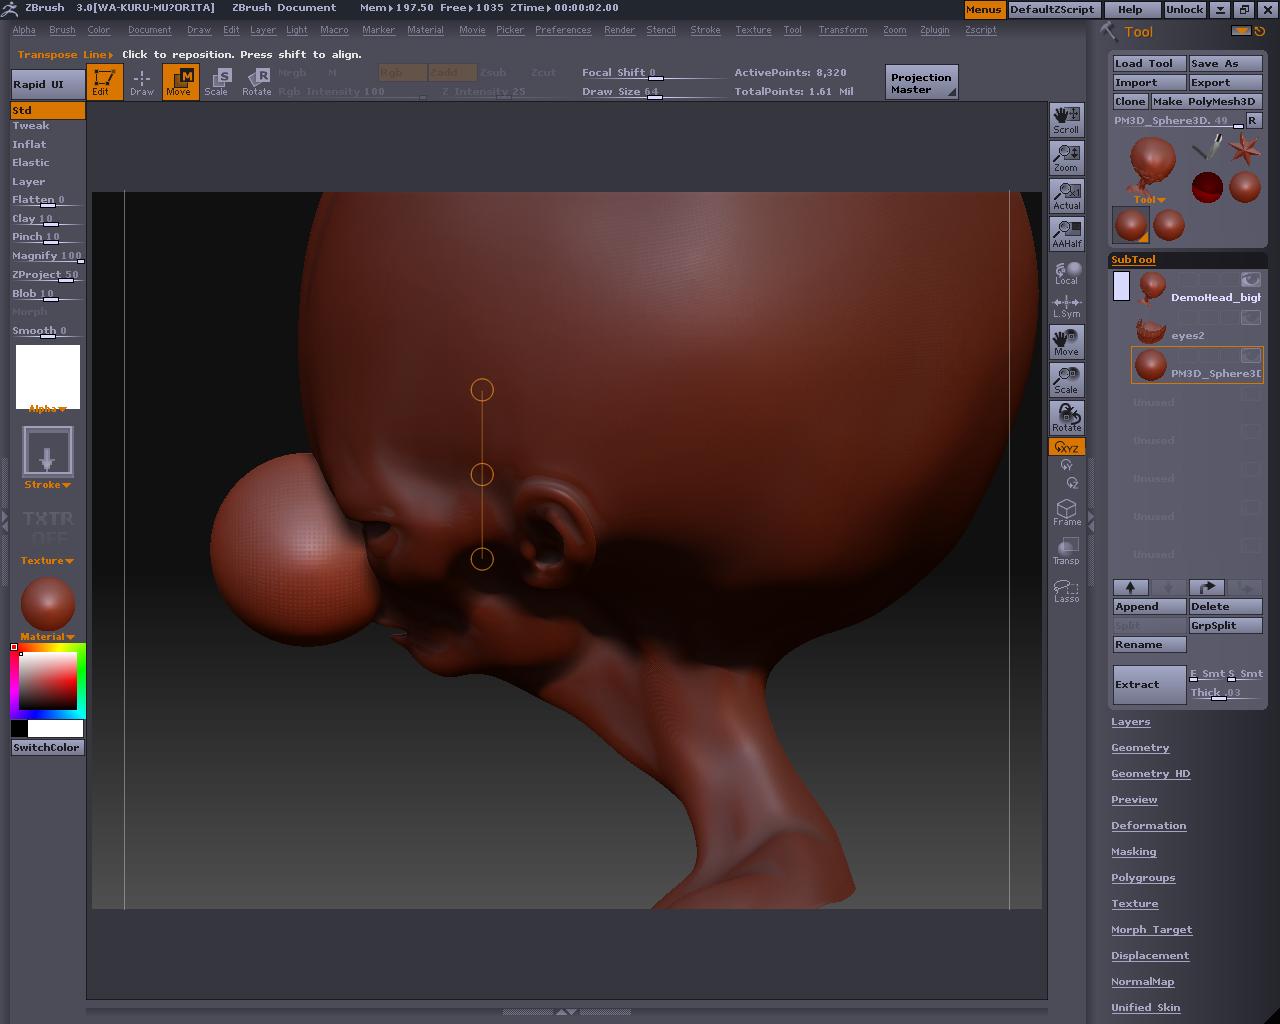Image resolution: width=1280 pixels, height=1024 pixels.
Task: Click the Append subtool button
Action: tap(1149, 607)
